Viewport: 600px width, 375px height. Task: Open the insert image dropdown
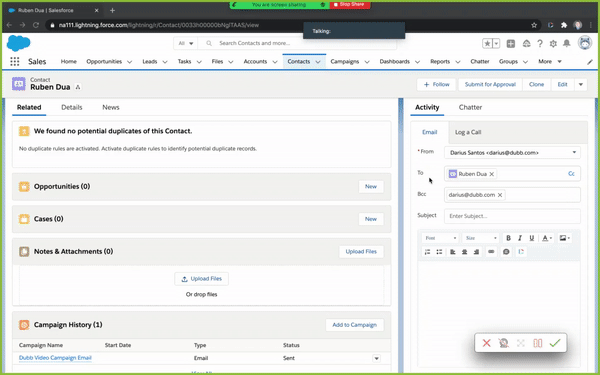(564, 238)
